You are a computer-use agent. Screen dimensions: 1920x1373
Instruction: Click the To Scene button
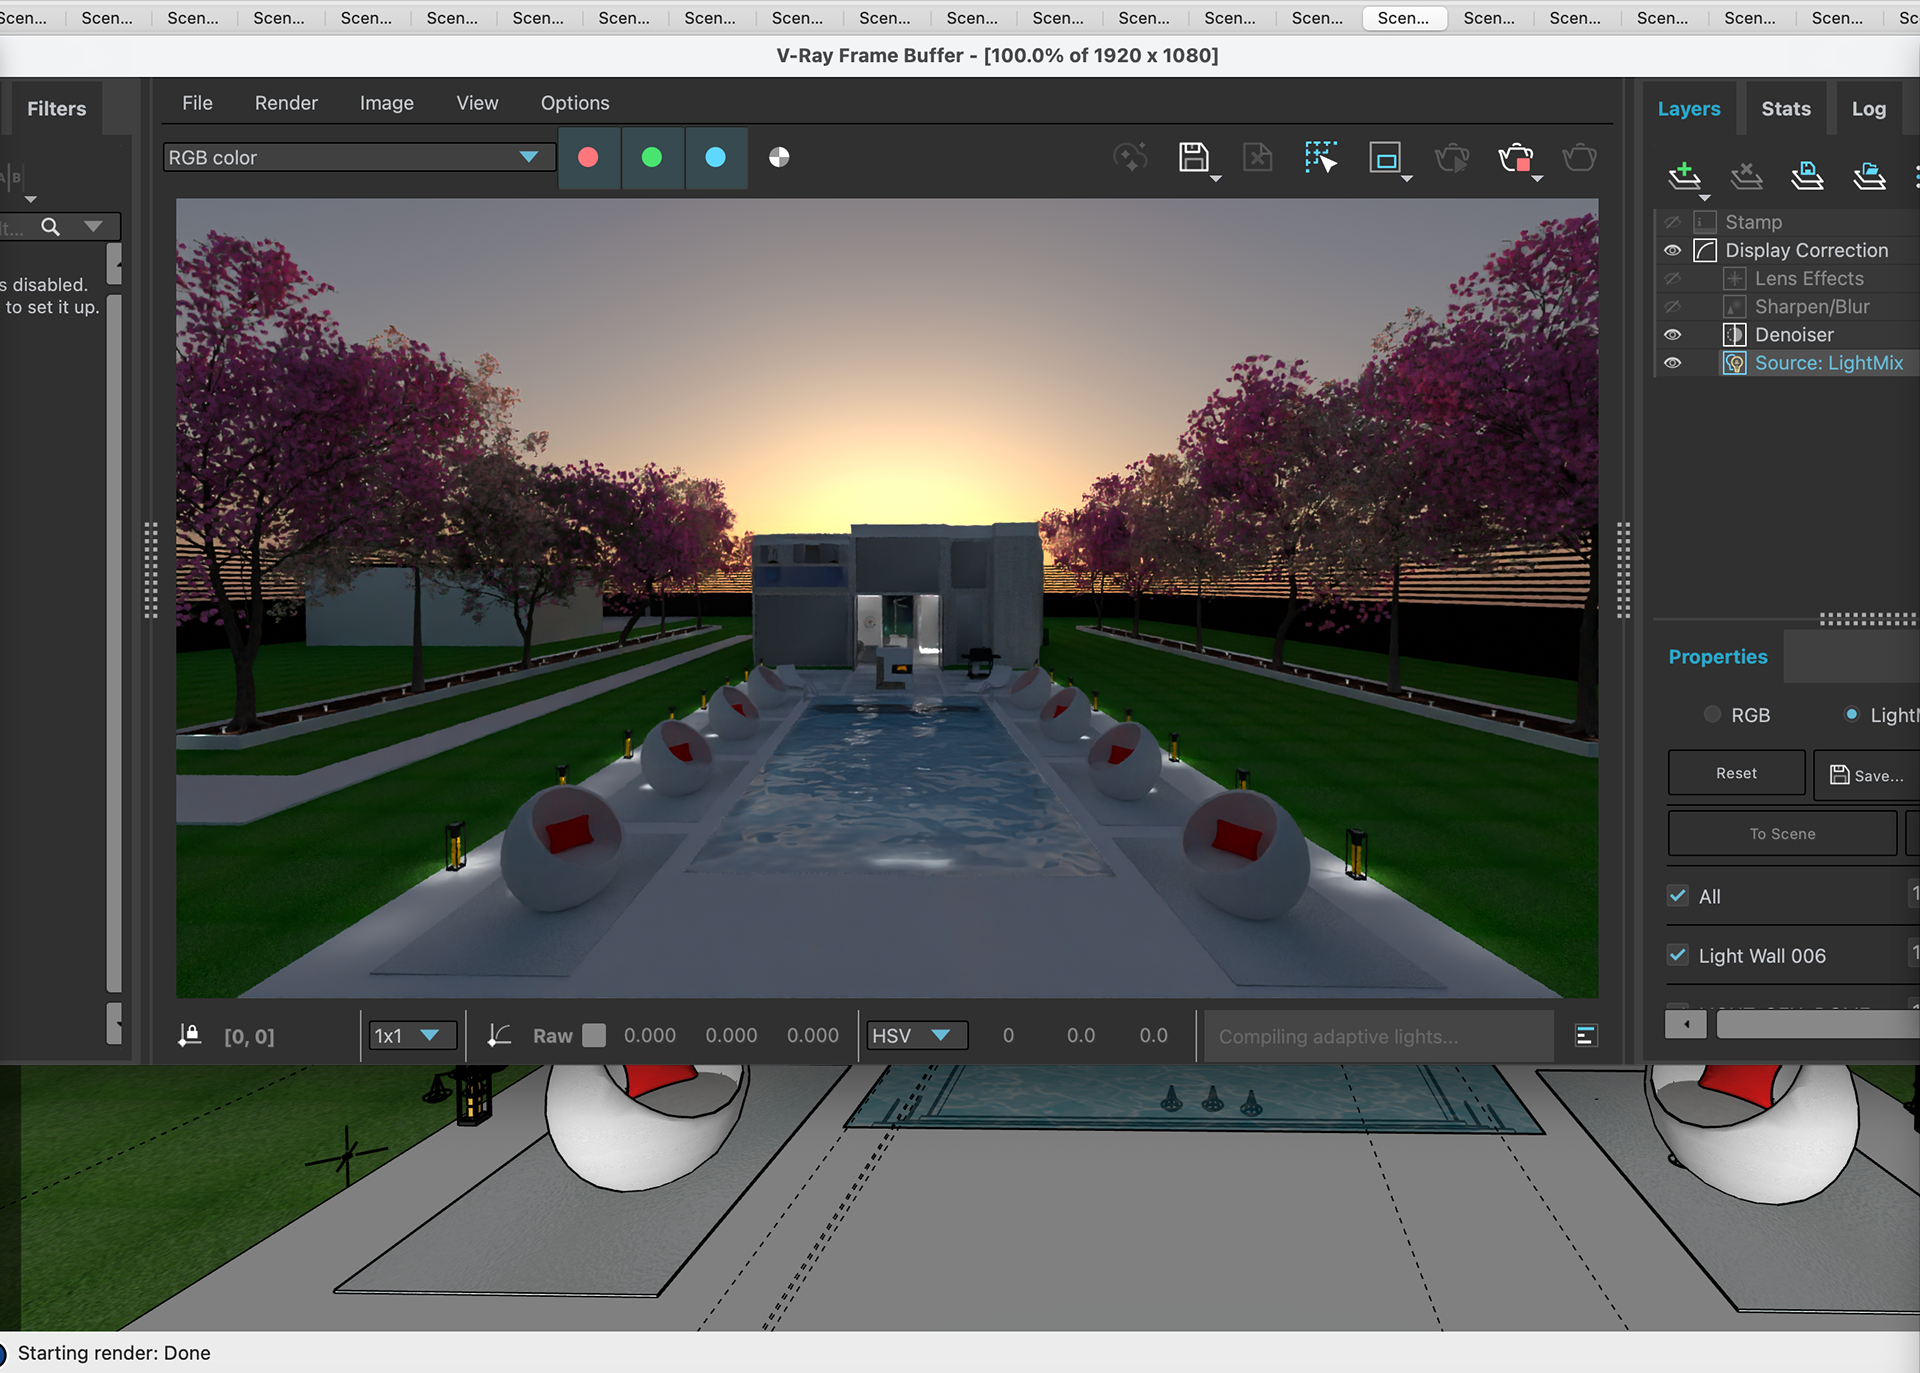[x=1781, y=833]
